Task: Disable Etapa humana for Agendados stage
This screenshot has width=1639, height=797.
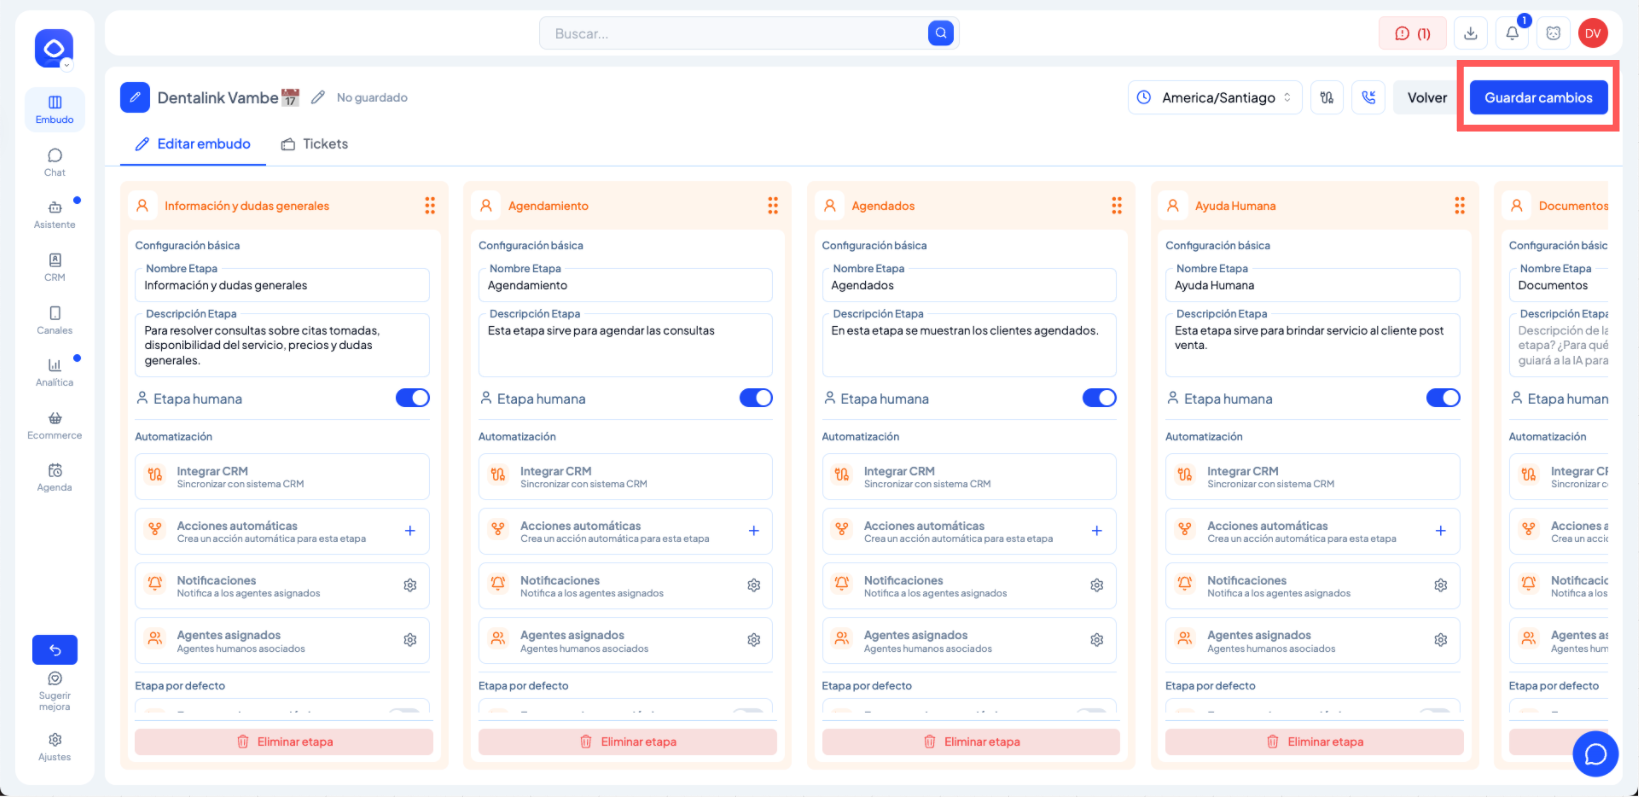Action: tap(1099, 398)
